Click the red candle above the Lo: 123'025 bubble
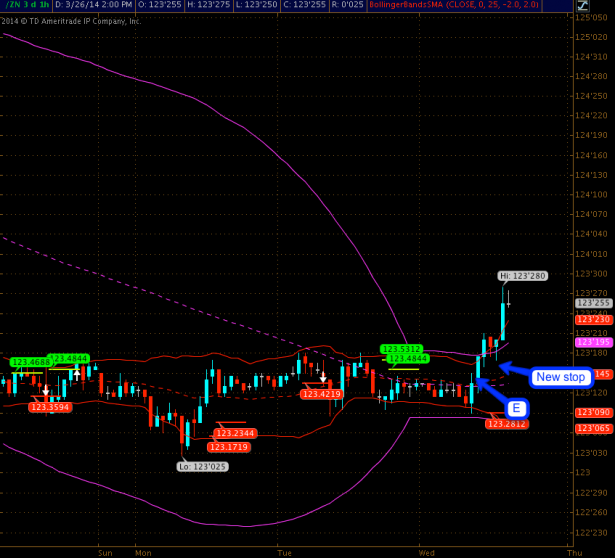615x558 pixels. click(182, 429)
